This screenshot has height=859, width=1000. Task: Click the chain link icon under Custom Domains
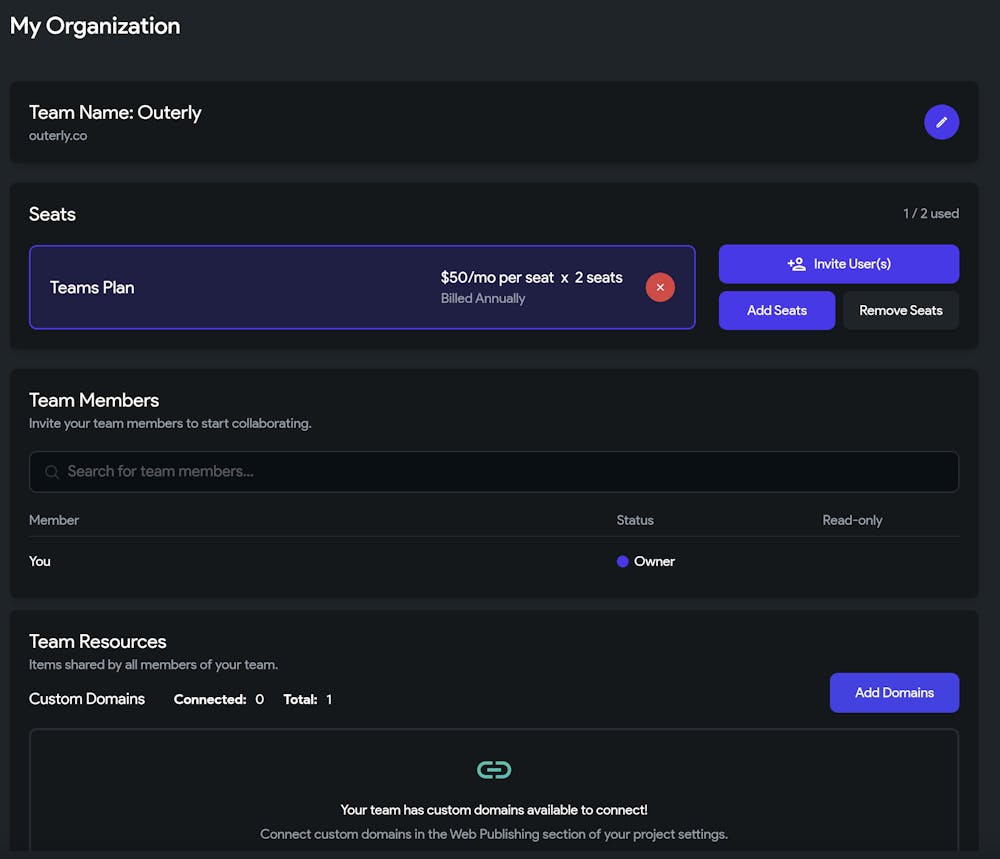pos(494,769)
